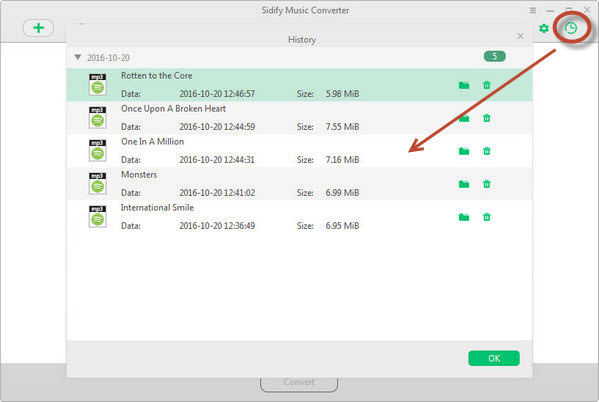Screen dimensions: 599x402
Task: Click mp3 file icon of One In A Million
Action: (98, 150)
